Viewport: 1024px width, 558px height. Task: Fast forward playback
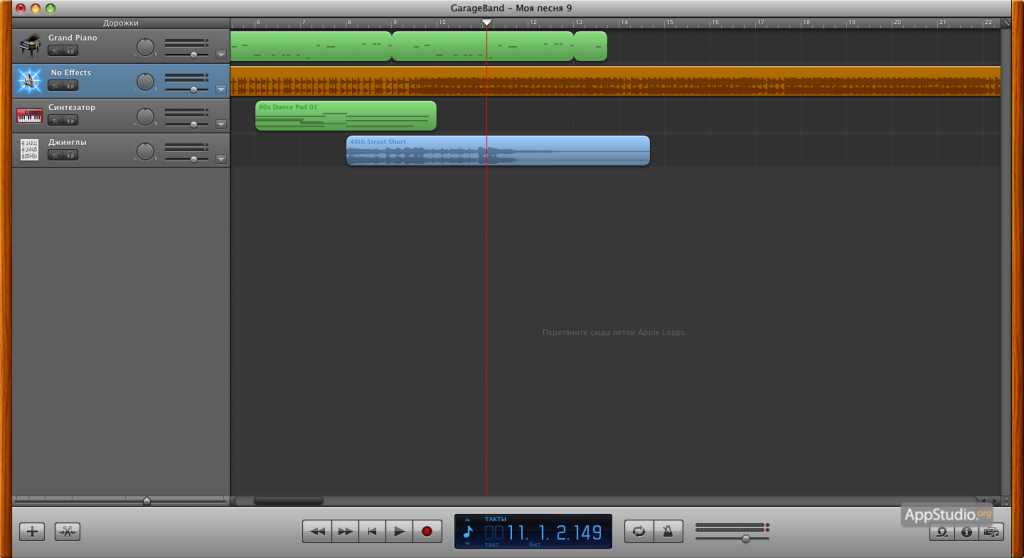click(x=345, y=531)
